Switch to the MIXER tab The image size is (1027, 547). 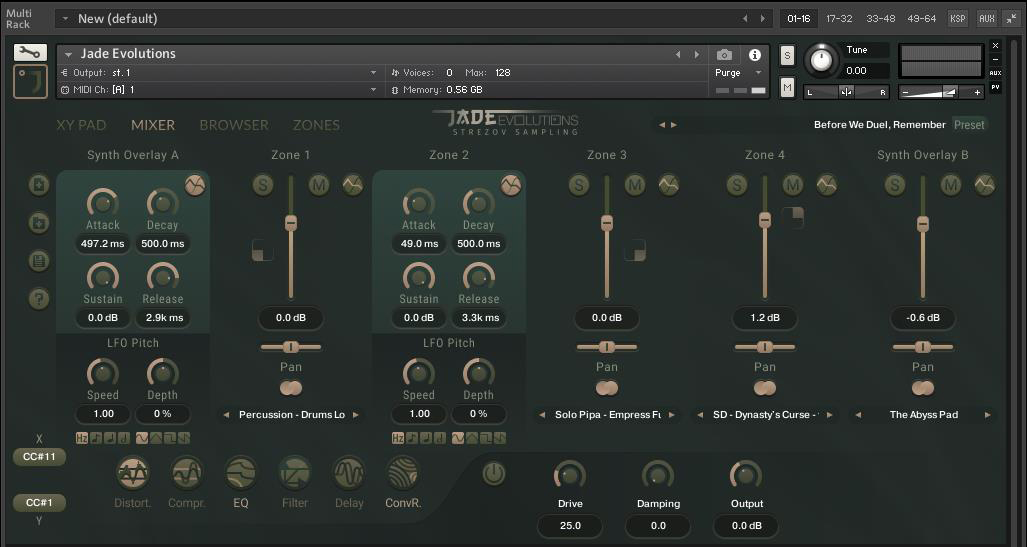153,125
